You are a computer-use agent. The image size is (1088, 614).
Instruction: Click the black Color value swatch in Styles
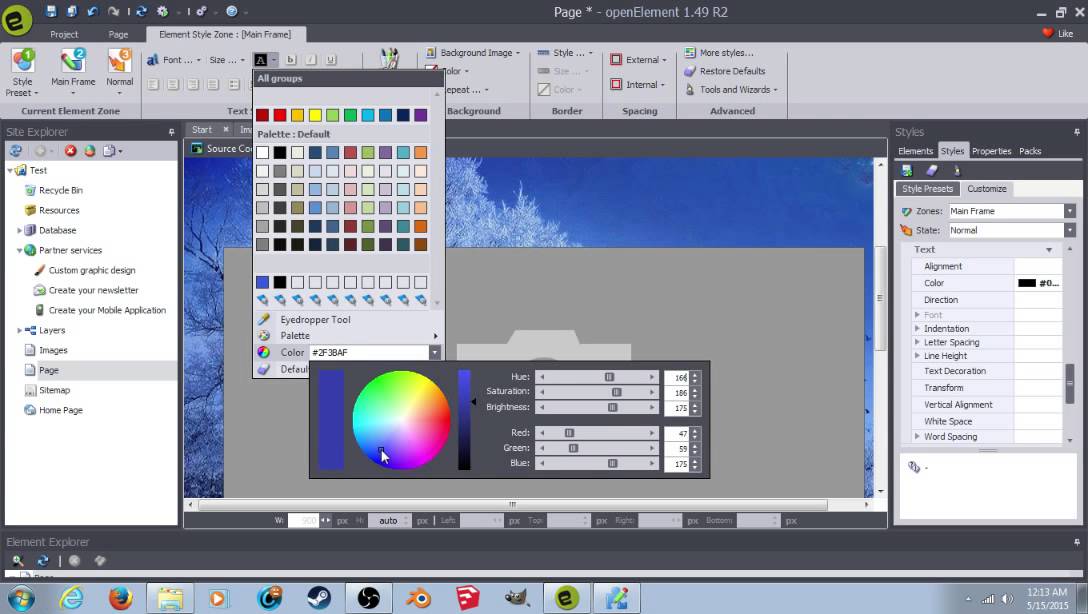coord(1027,283)
